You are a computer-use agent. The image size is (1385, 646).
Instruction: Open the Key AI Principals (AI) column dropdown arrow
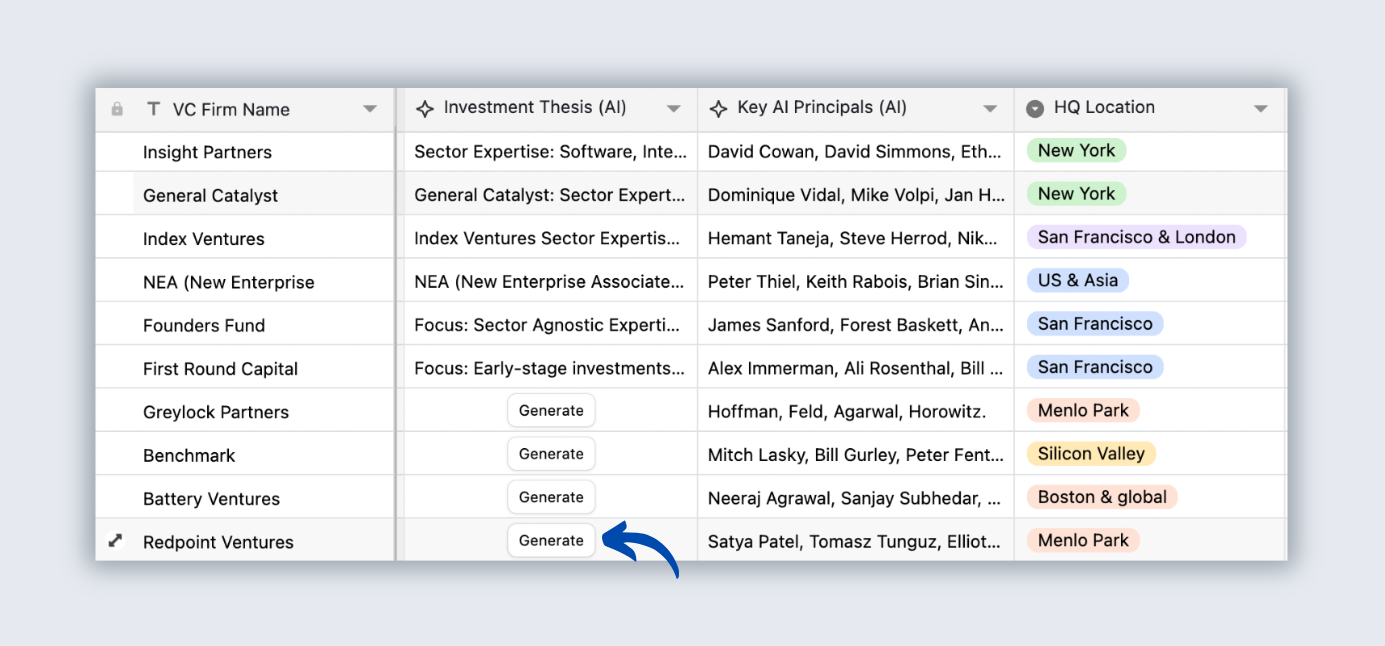coord(990,109)
